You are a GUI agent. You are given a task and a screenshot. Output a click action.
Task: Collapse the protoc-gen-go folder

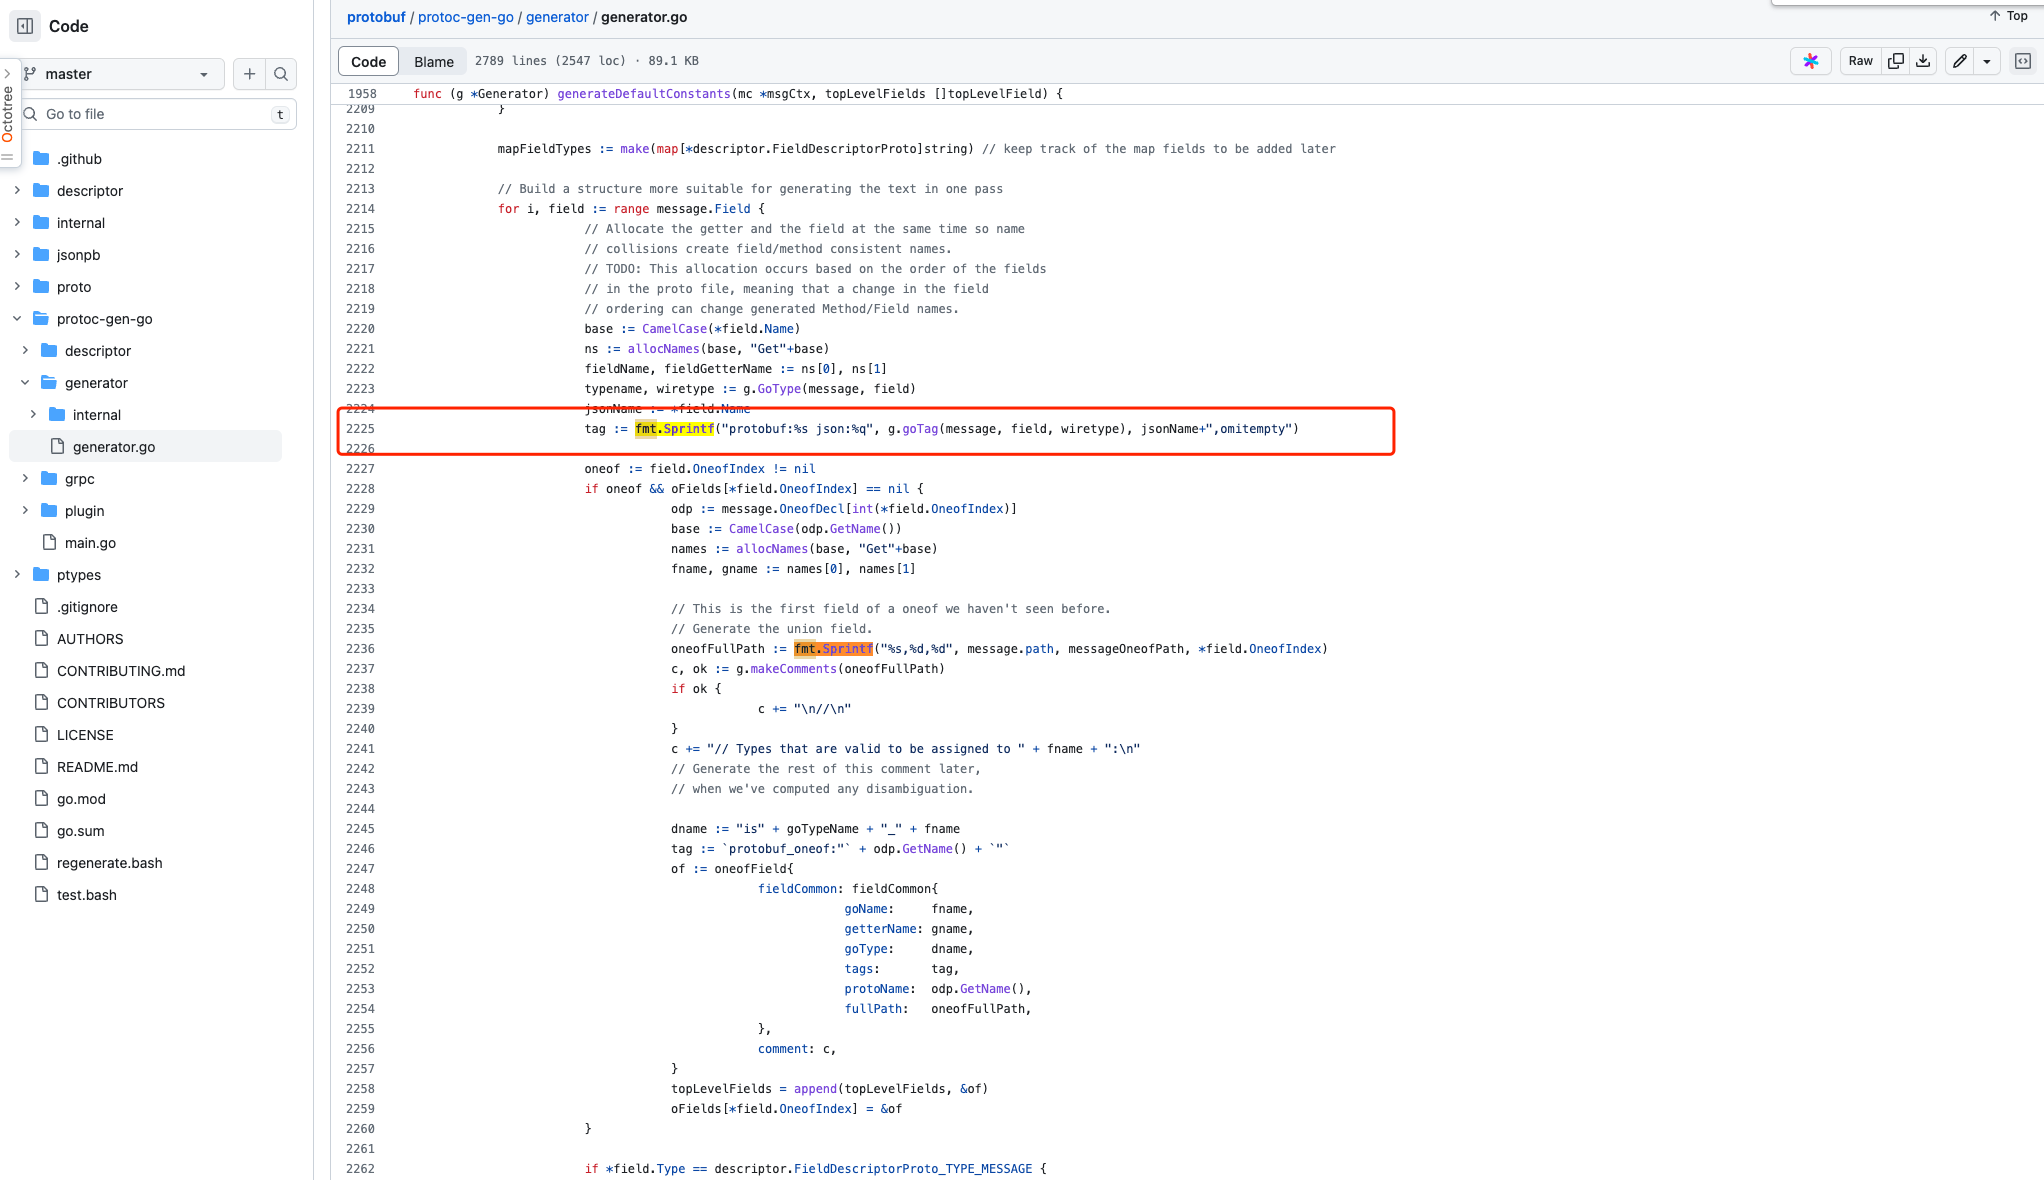click(17, 319)
